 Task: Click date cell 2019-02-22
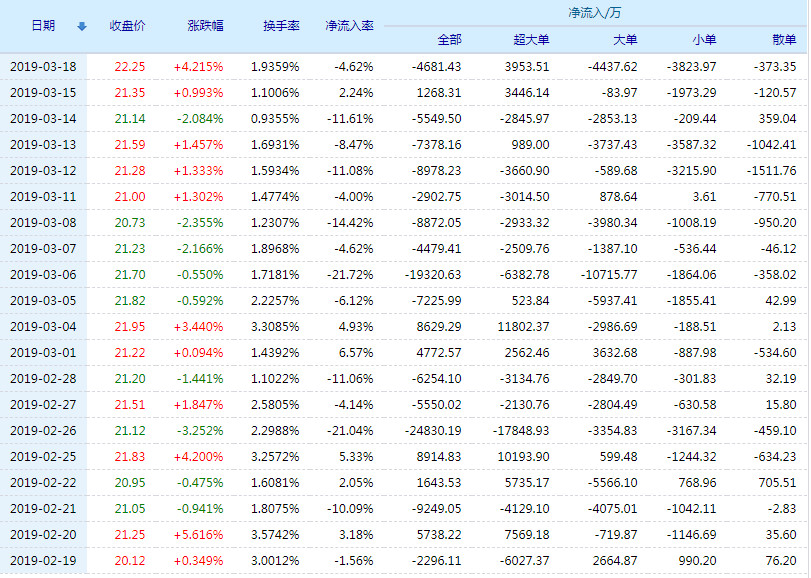coord(43,482)
